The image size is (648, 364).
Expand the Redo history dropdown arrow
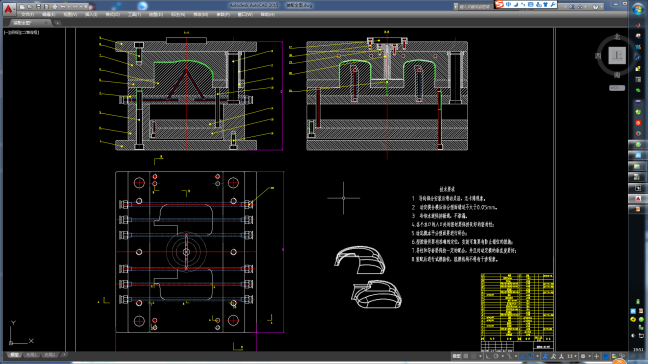(x=81, y=7)
